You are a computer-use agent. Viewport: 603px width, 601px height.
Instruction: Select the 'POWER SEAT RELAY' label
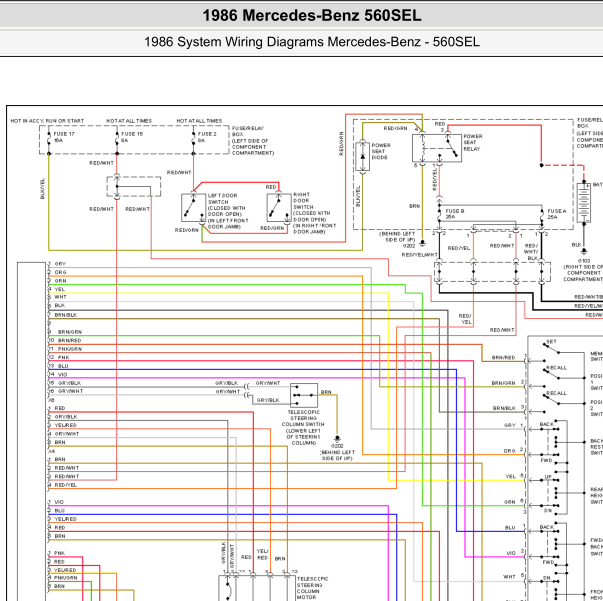473,143
